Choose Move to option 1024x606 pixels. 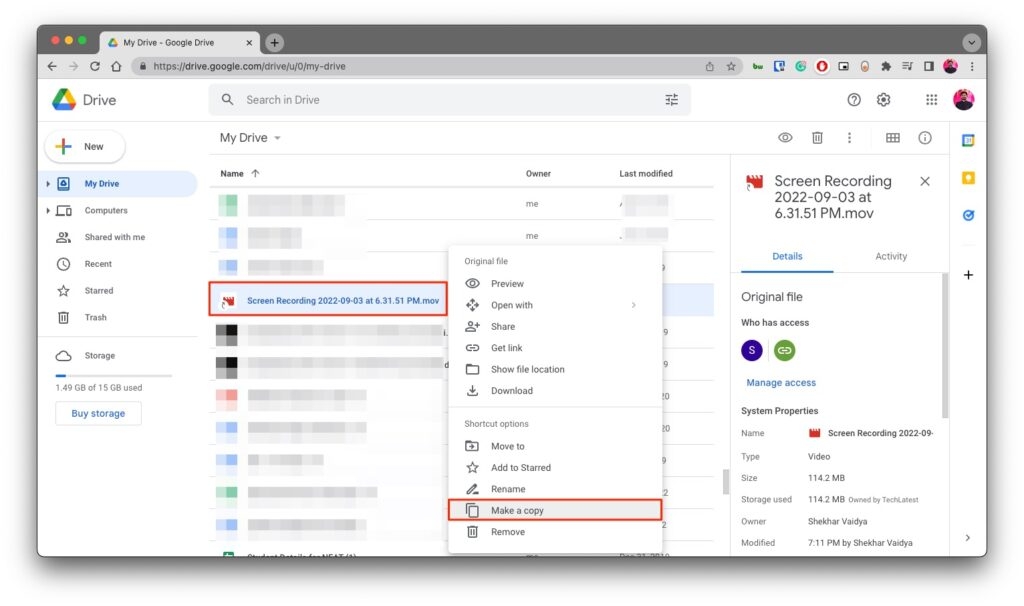click(555, 446)
